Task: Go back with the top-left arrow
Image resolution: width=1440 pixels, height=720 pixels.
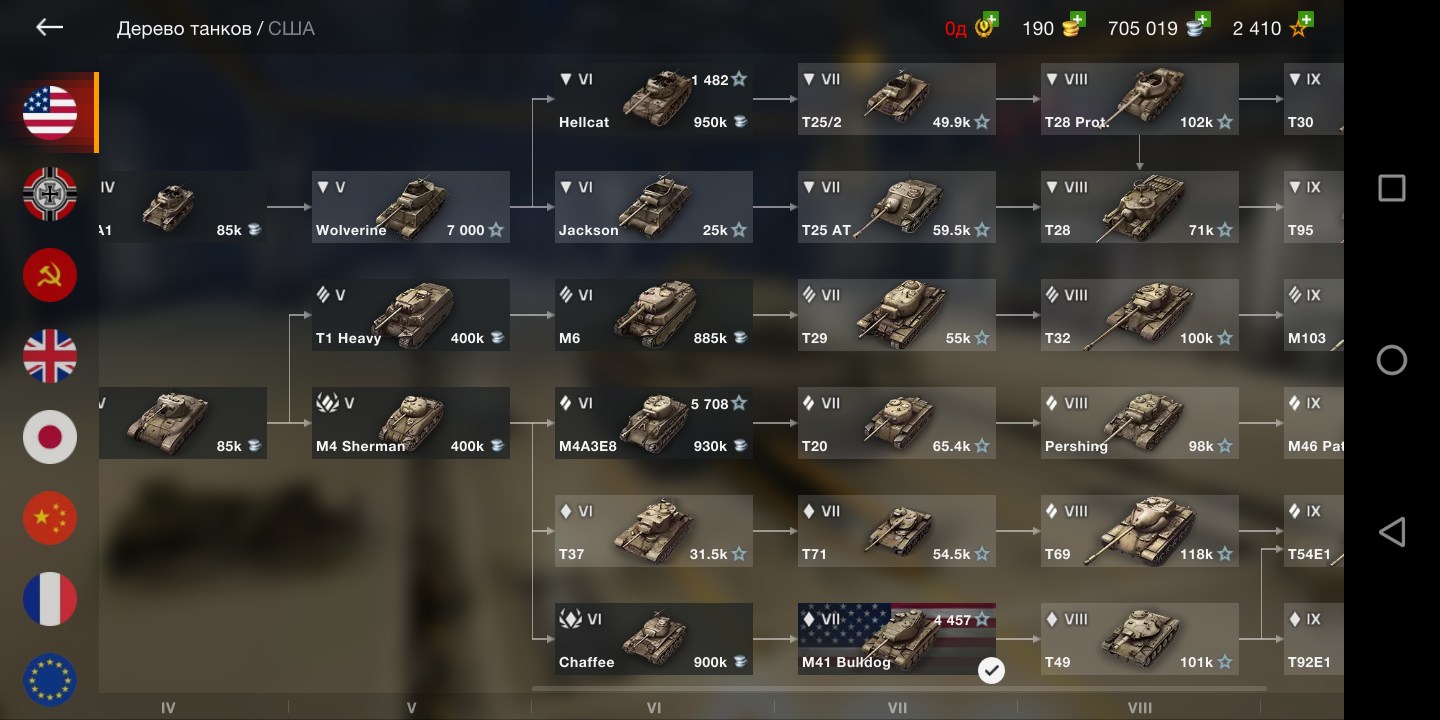Action: (50, 28)
